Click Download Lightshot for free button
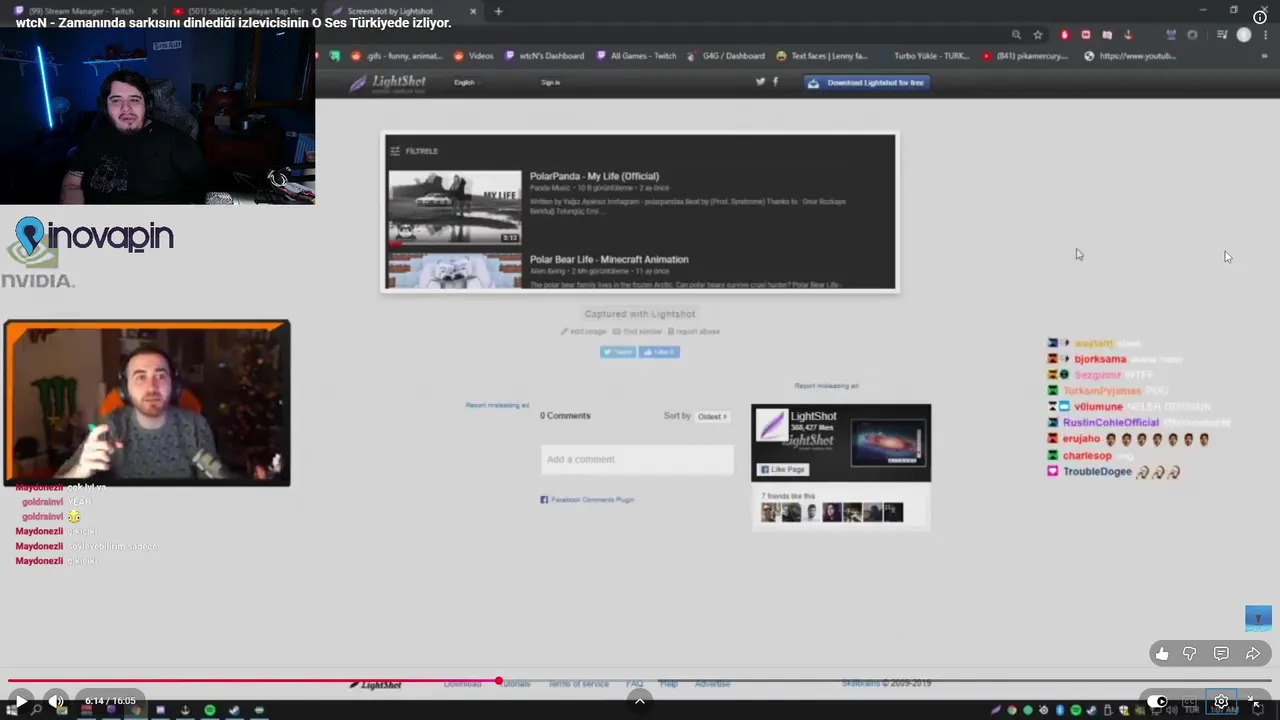Screen dimensions: 1280x720 pos(867,82)
